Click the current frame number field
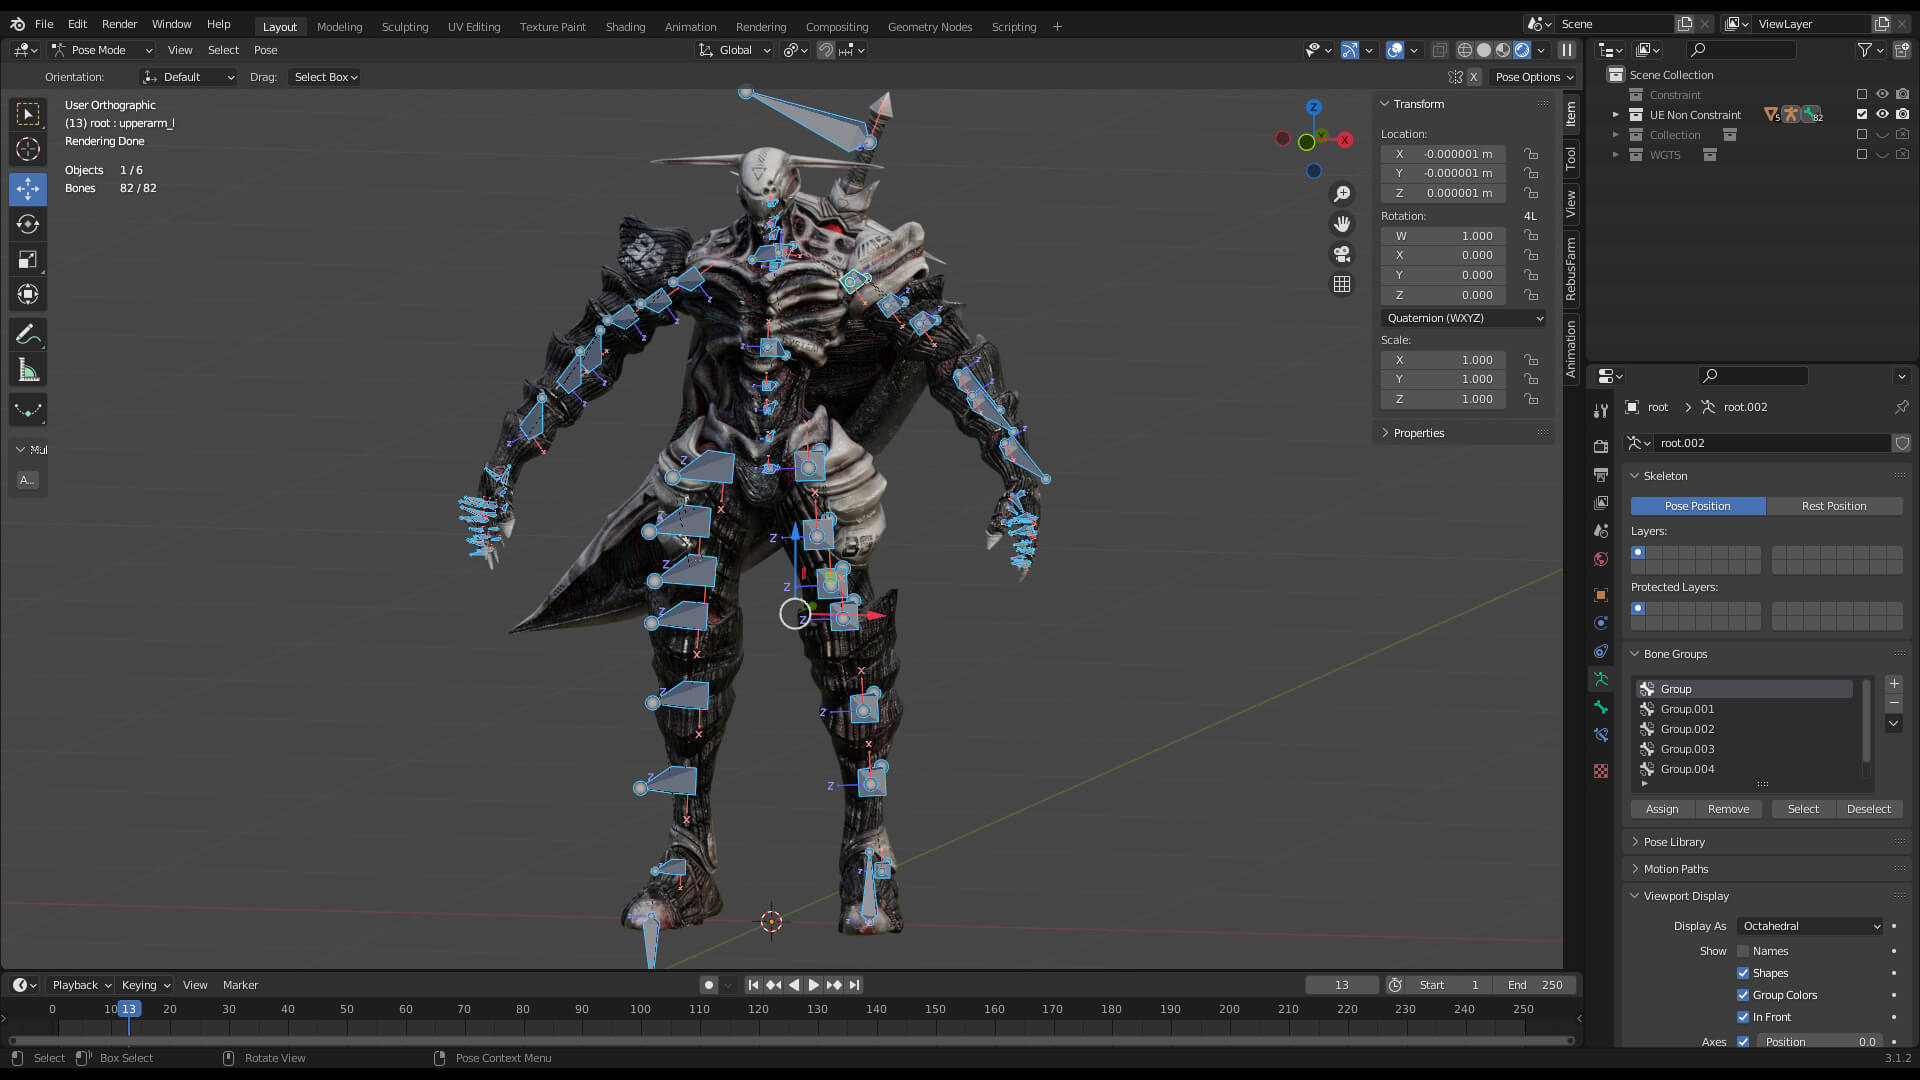The height and width of the screenshot is (1080, 1920). [x=1342, y=985]
